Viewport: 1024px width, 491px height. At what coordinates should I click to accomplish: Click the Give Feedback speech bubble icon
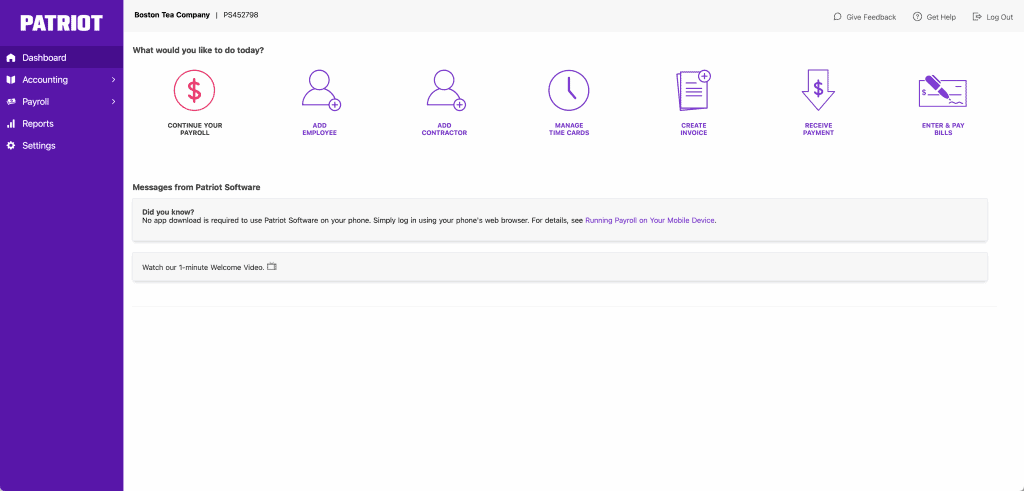coord(837,17)
